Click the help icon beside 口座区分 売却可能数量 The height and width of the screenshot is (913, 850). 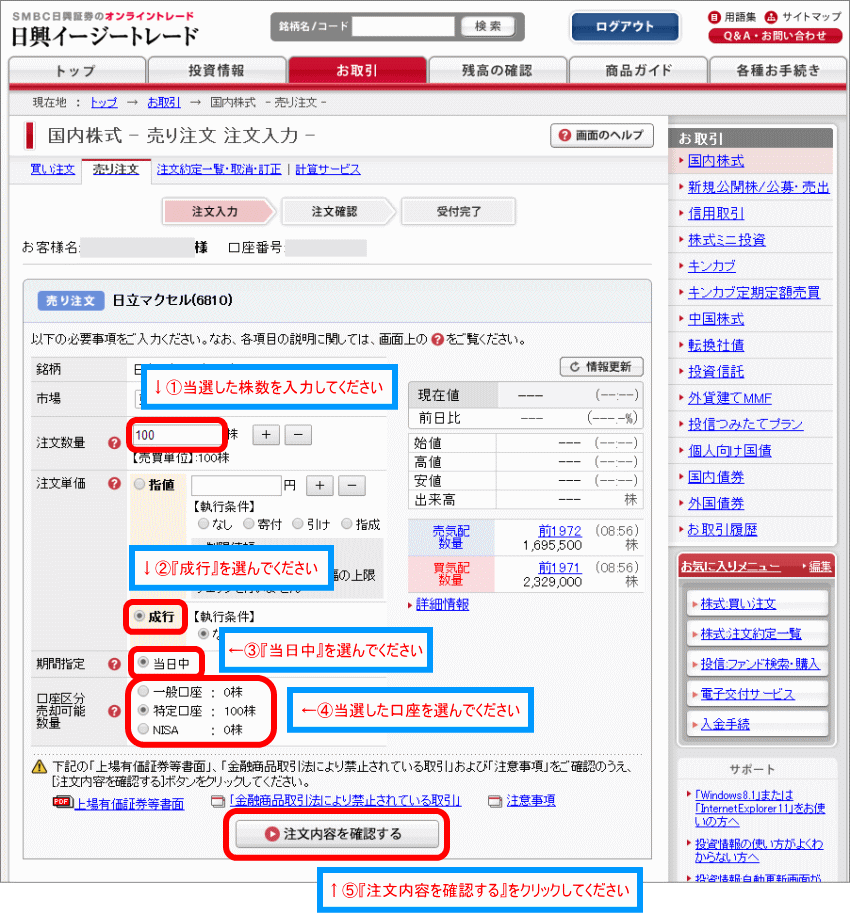pos(114,711)
